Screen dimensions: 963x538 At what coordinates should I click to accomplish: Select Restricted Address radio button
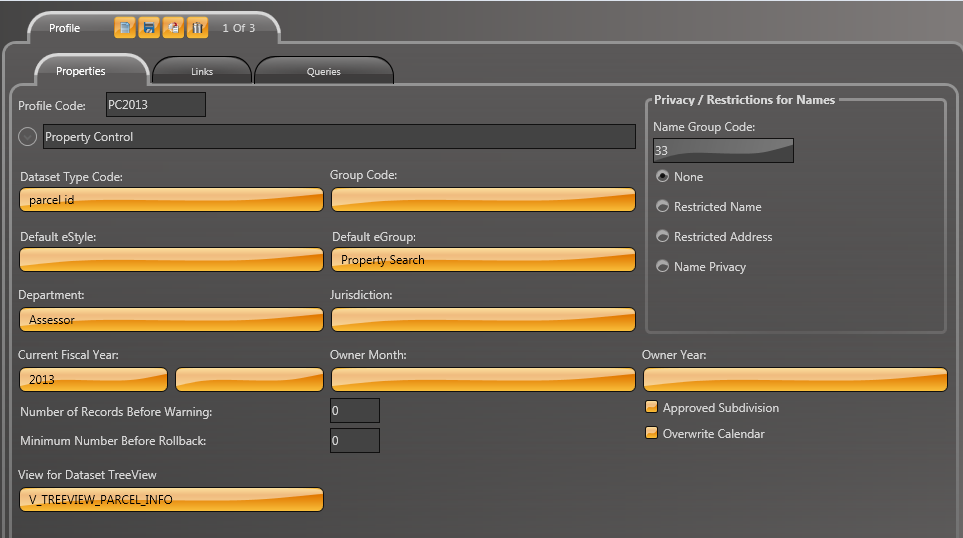click(x=662, y=236)
